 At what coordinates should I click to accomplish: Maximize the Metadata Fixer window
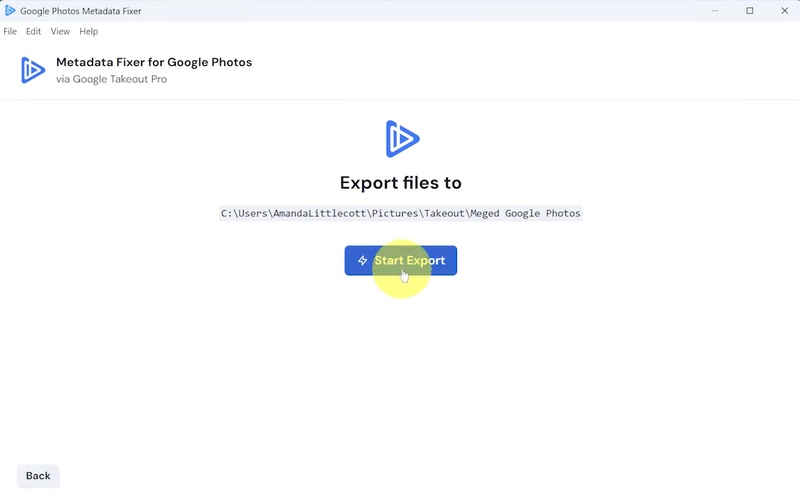tap(749, 10)
